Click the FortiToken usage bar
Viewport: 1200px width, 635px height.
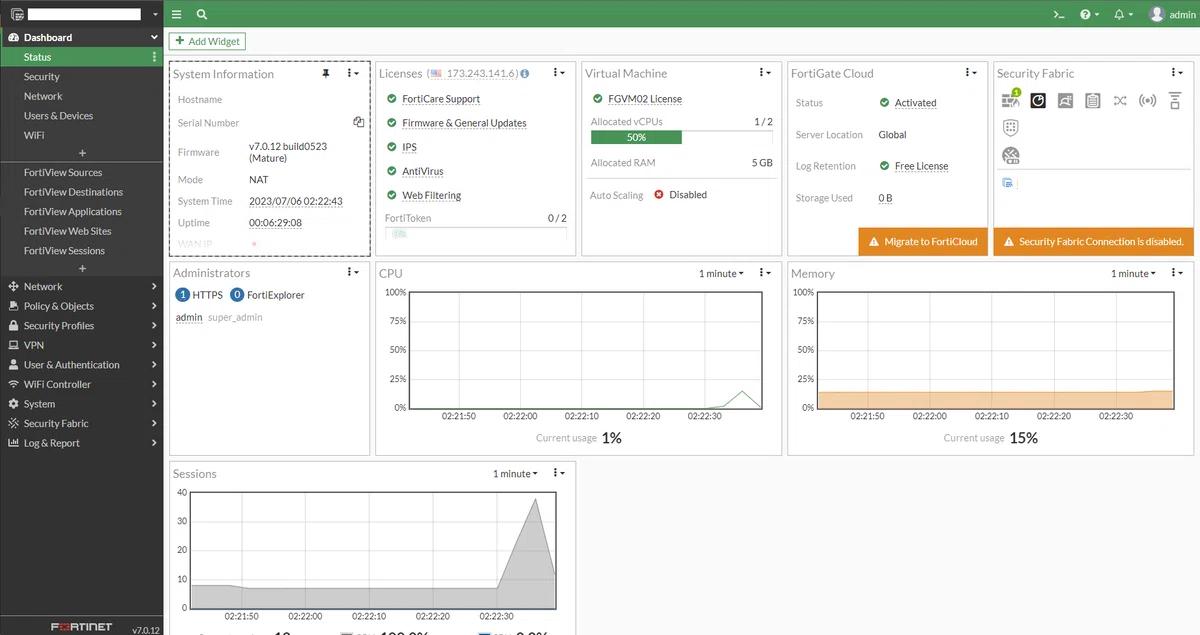[475, 233]
